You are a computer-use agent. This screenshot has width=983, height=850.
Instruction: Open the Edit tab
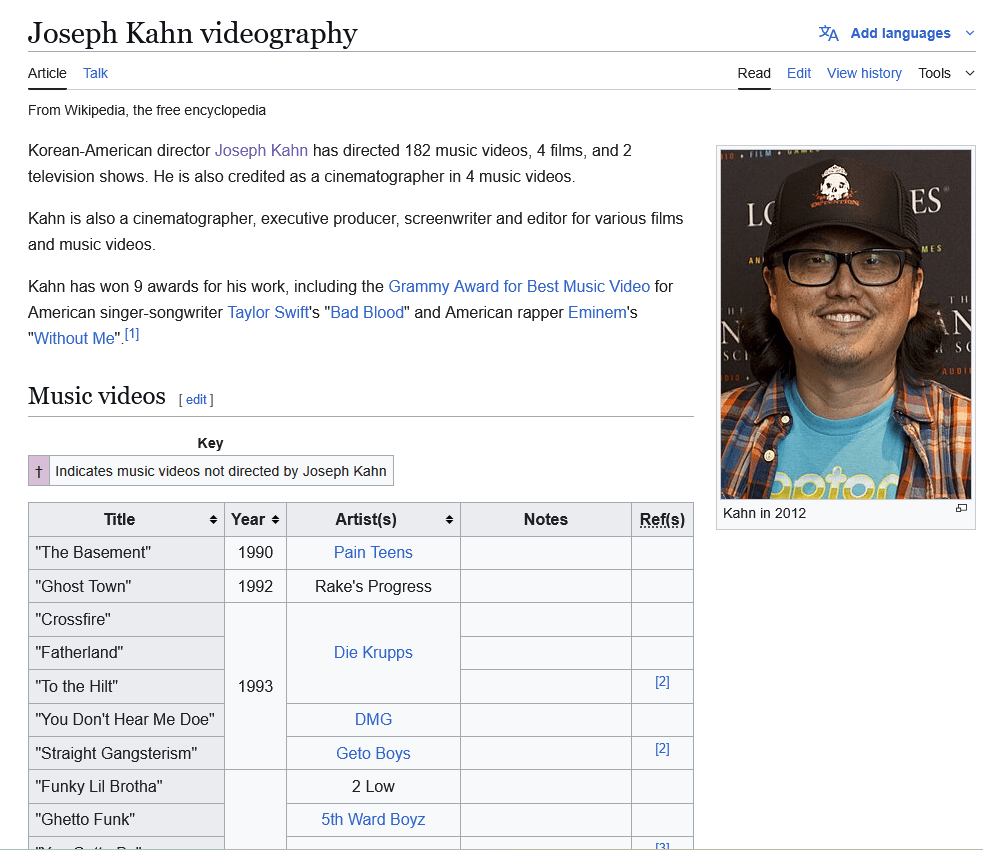(799, 73)
